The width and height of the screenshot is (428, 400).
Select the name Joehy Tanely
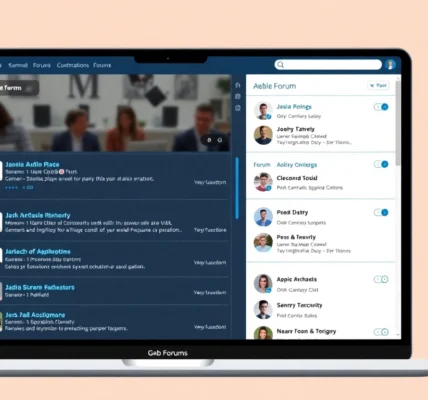(x=296, y=129)
